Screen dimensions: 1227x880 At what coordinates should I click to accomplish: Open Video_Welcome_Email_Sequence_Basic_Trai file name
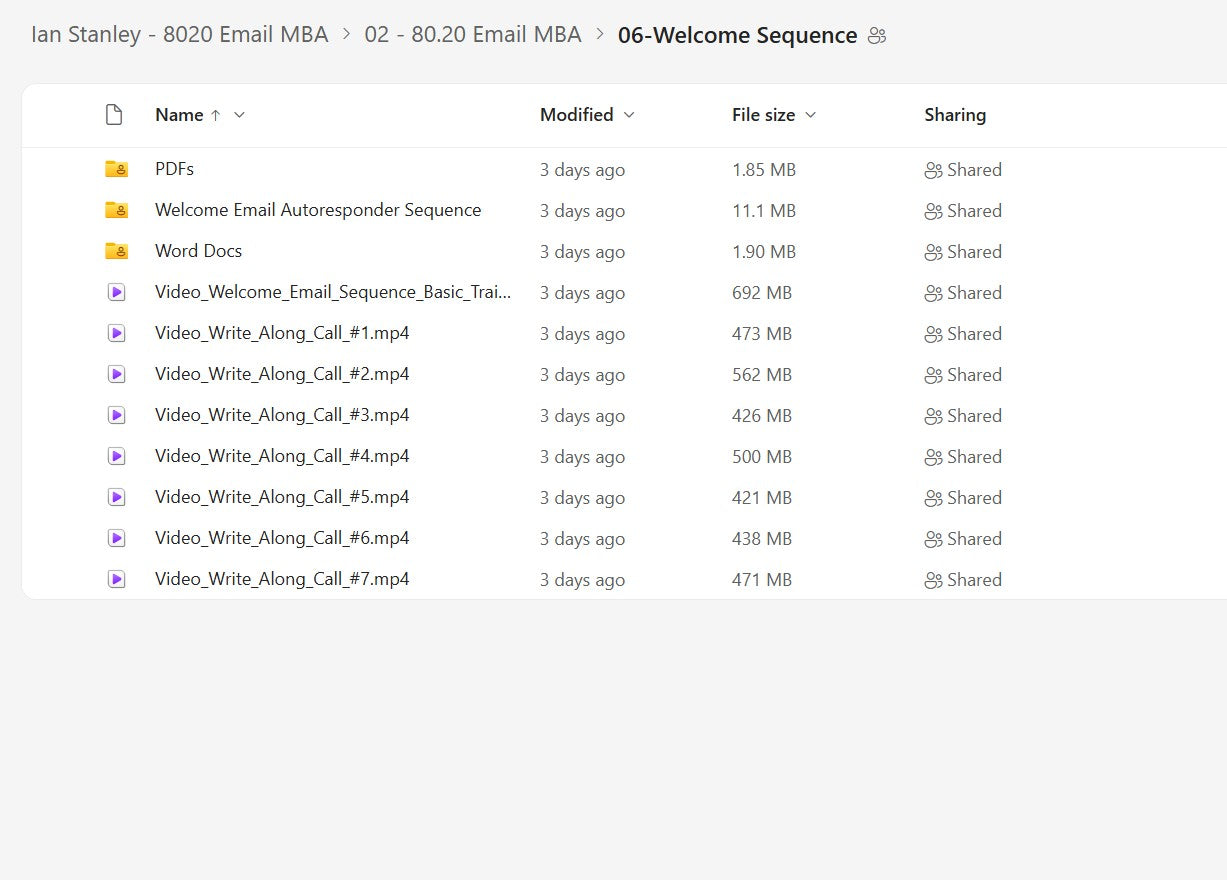pos(333,292)
